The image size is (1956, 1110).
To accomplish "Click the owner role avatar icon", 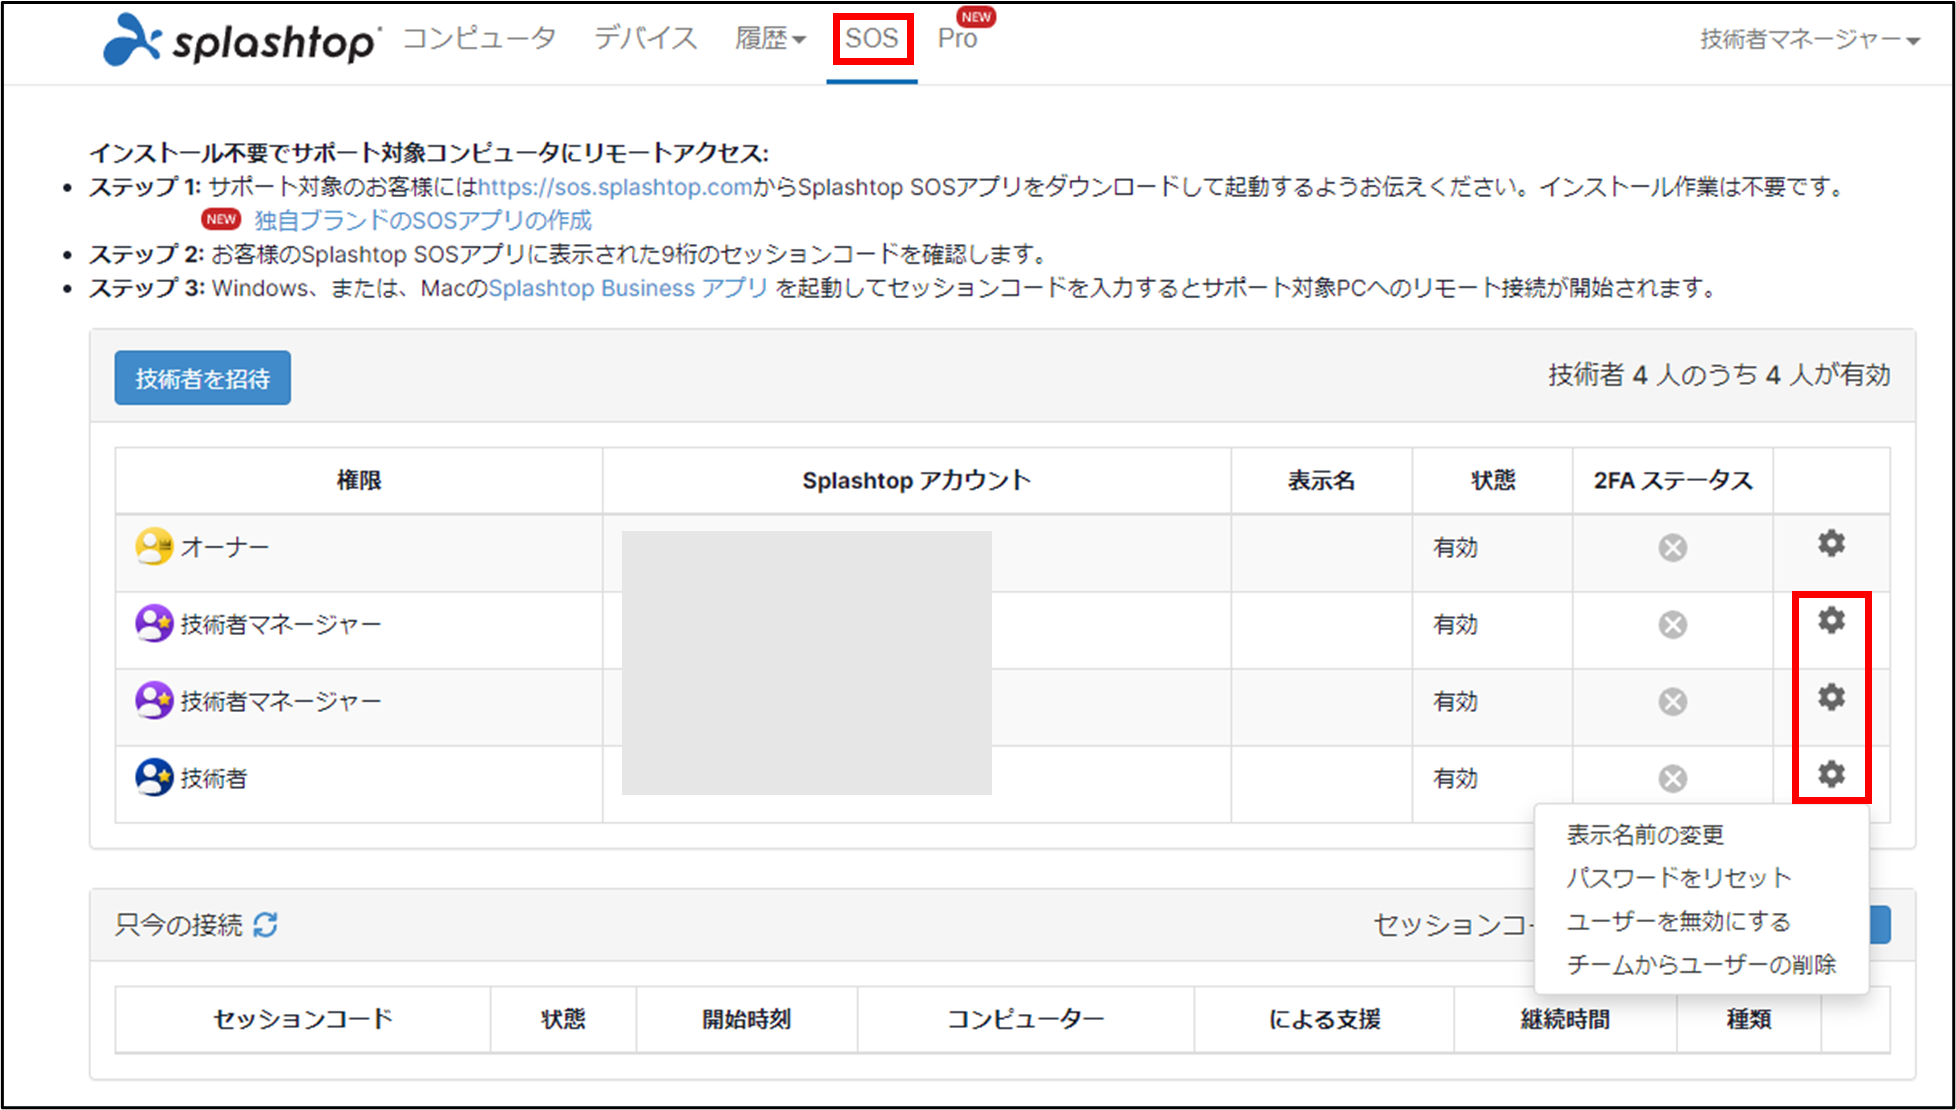I will [154, 547].
